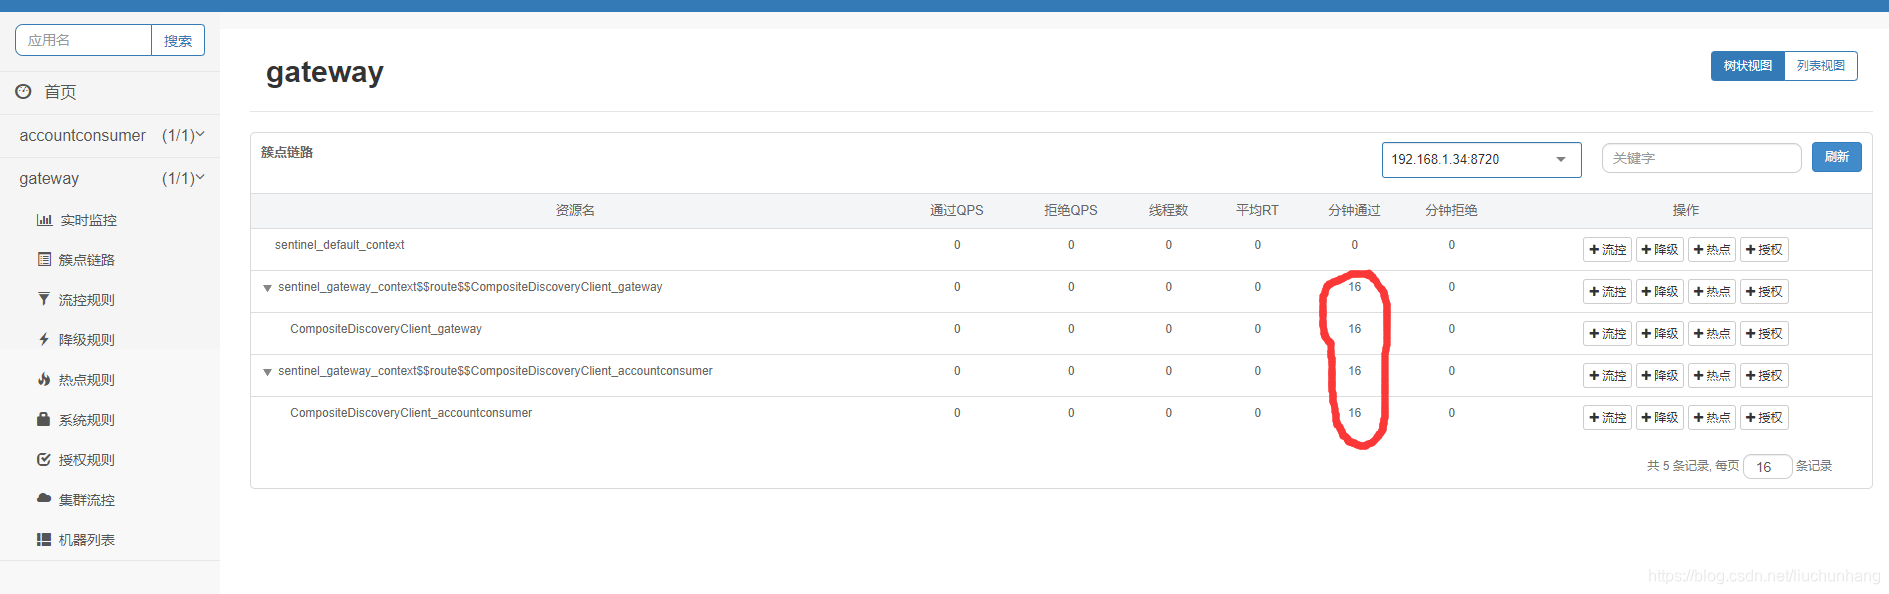The image size is (1889, 594).
Task: Add 降级 rule for route$$CompositeDiscoveryClient_gateway row
Action: click(1660, 292)
